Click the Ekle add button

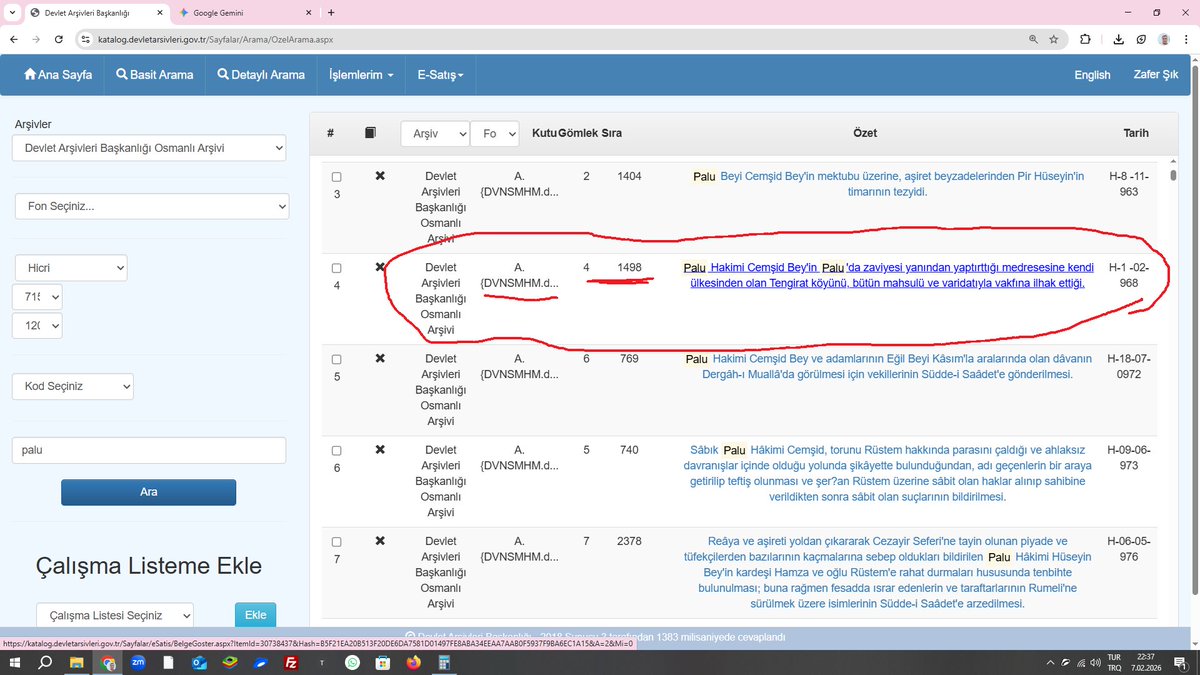[255, 615]
